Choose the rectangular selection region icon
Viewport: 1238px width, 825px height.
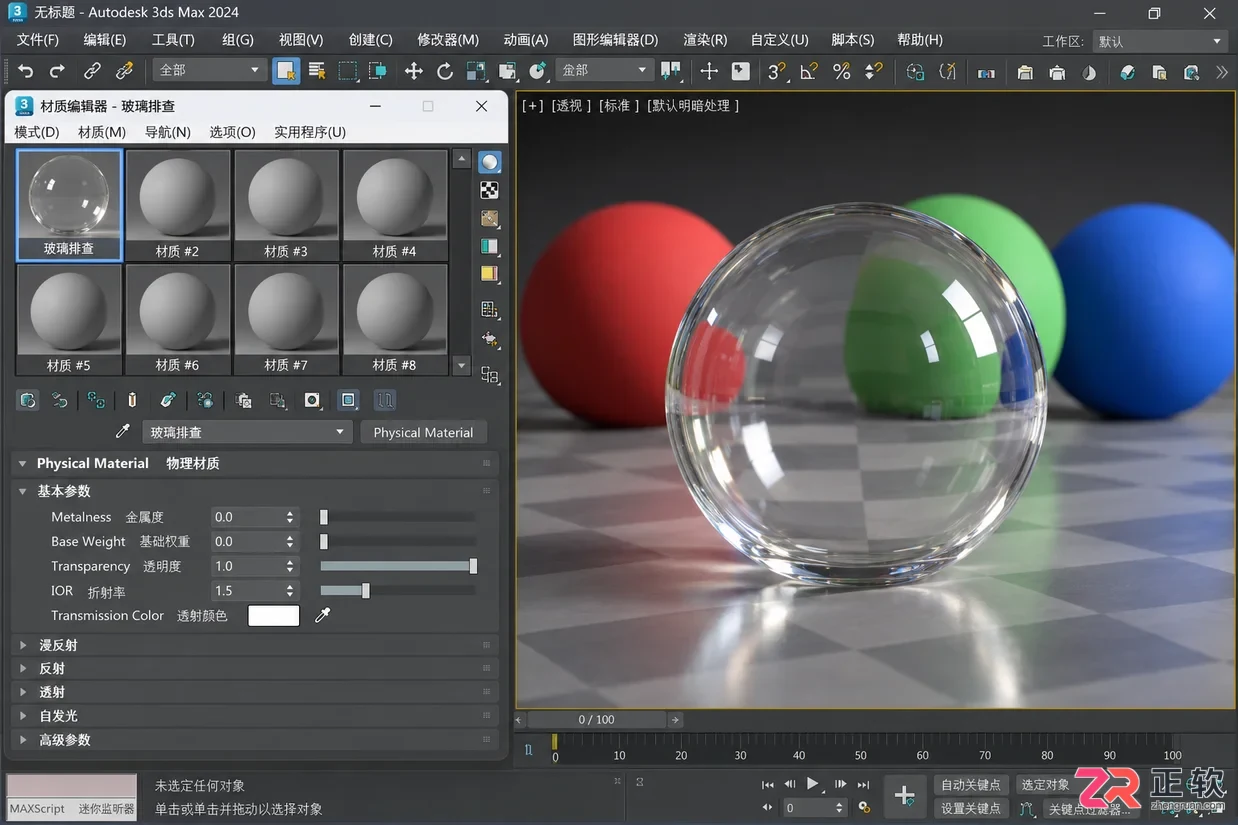coord(347,71)
